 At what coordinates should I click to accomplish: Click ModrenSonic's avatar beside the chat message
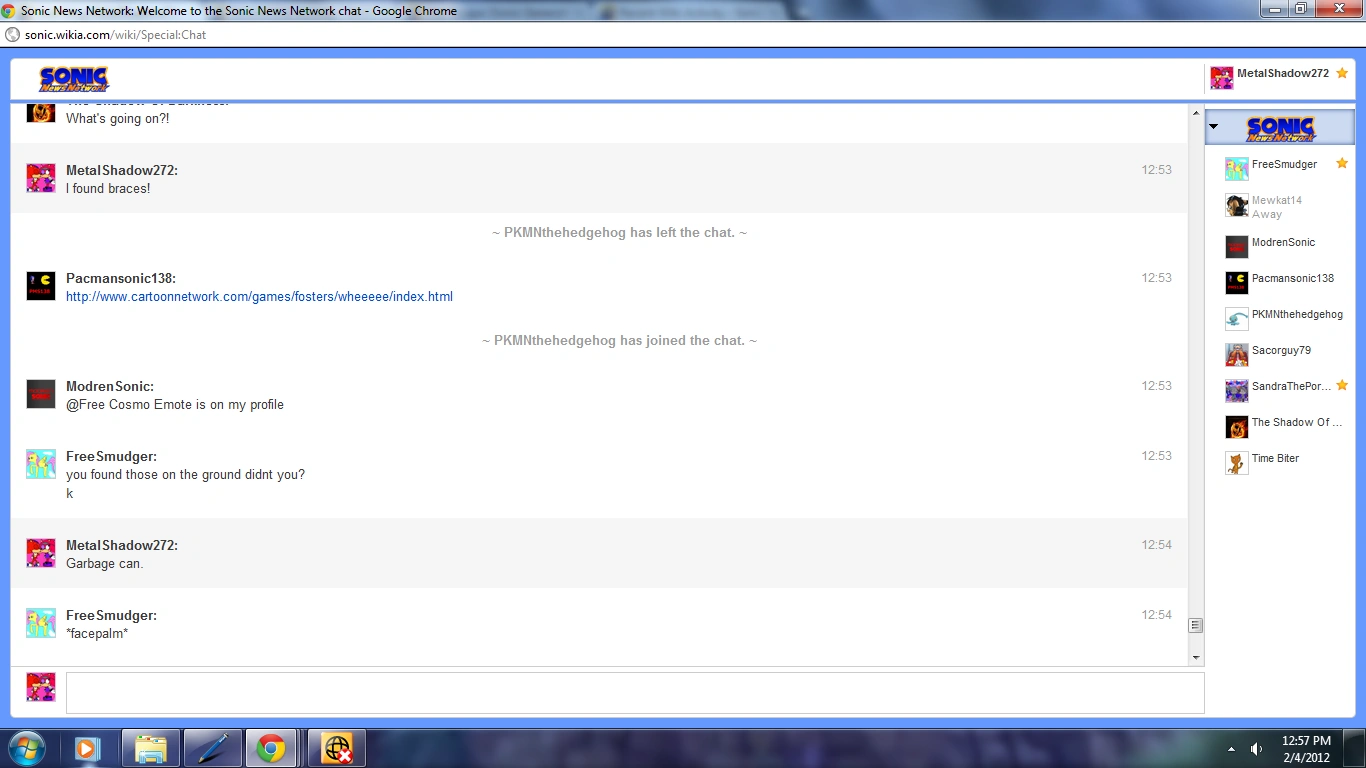pos(41,394)
